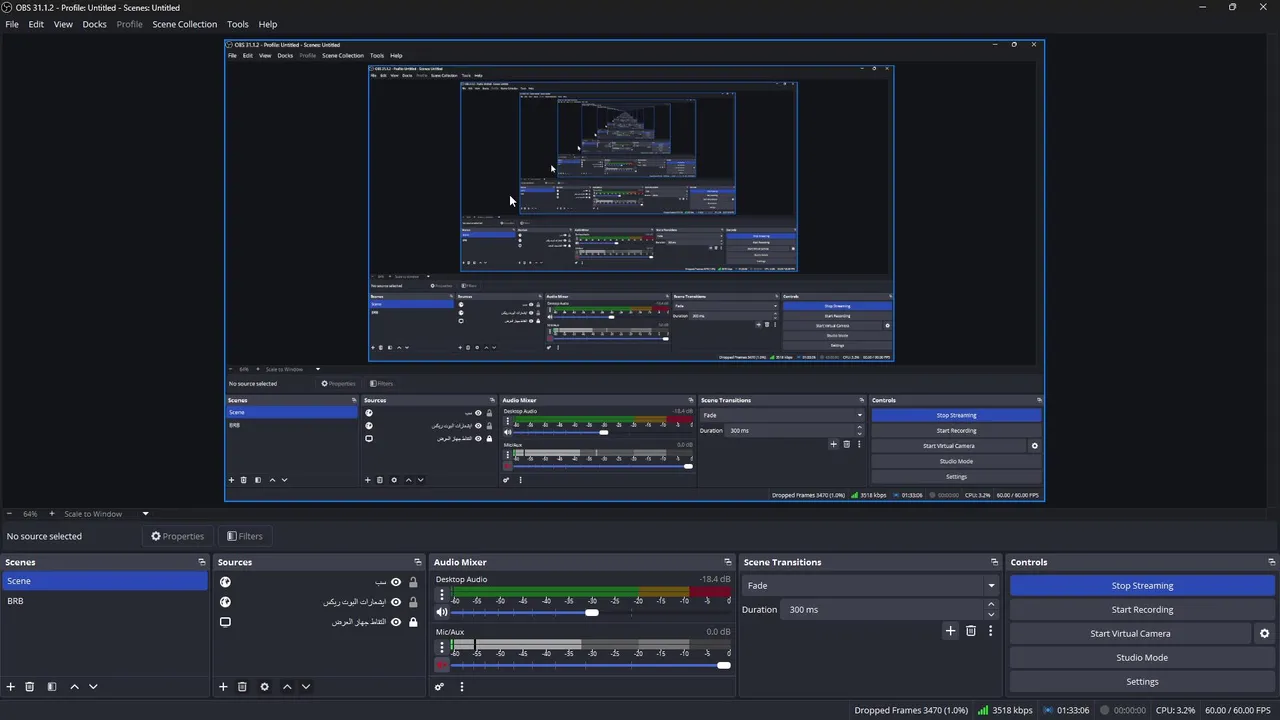
Task: Toggle lock on اشعارات البوت ريكس source
Action: pos(413,602)
